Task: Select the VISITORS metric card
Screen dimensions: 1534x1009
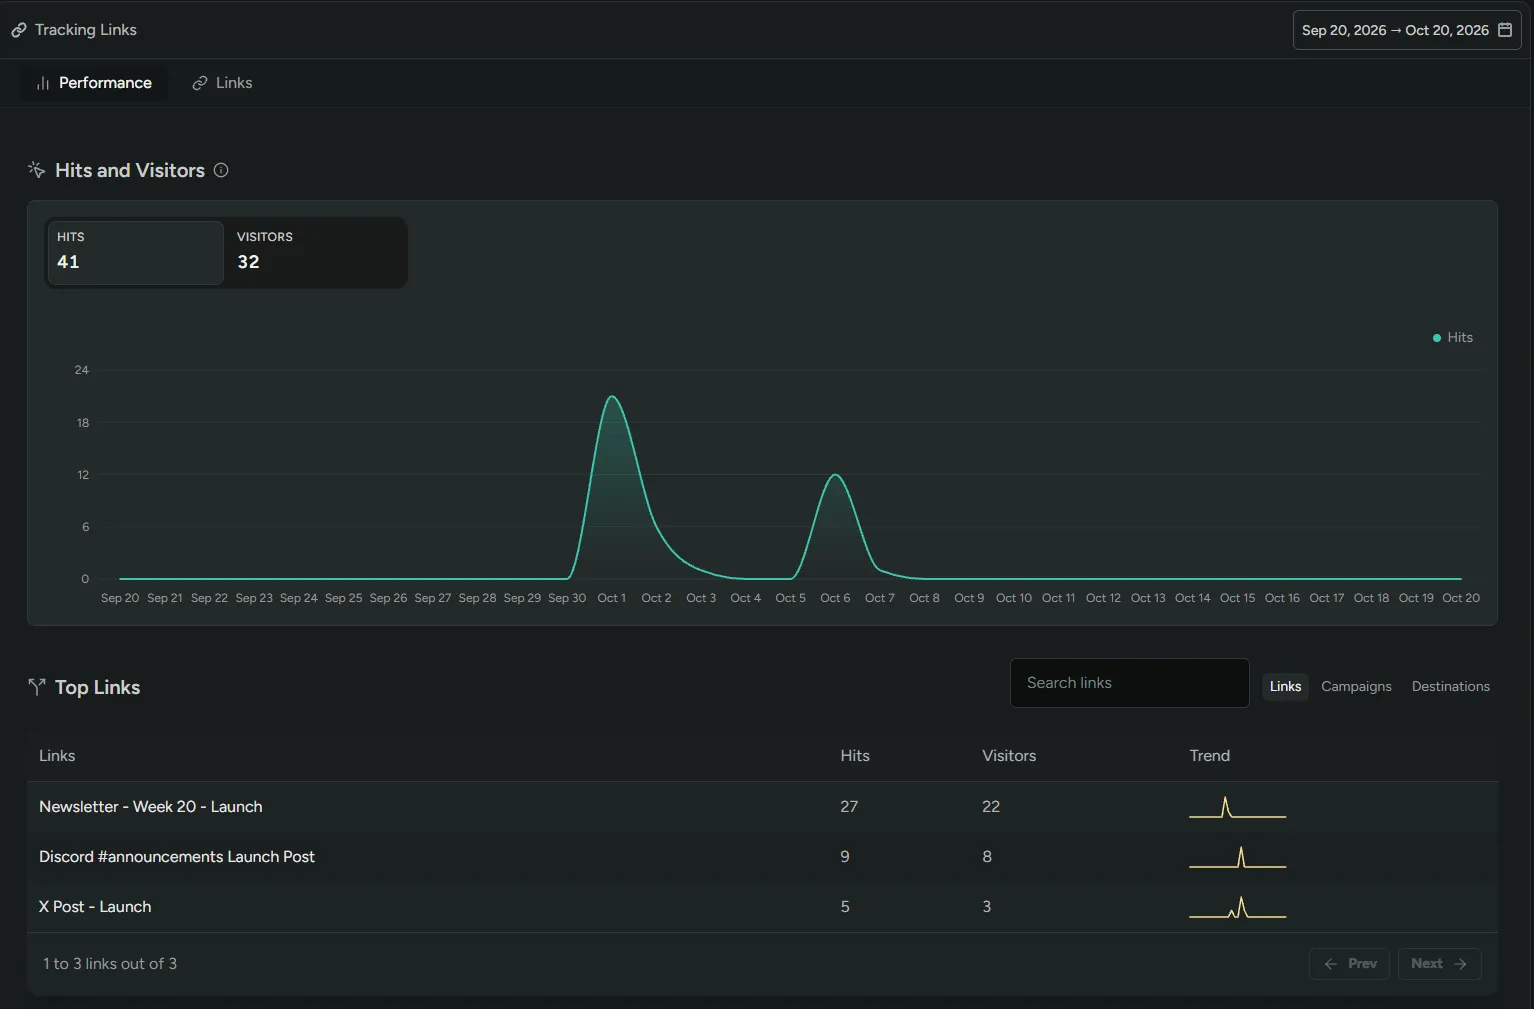Action: pos(315,252)
